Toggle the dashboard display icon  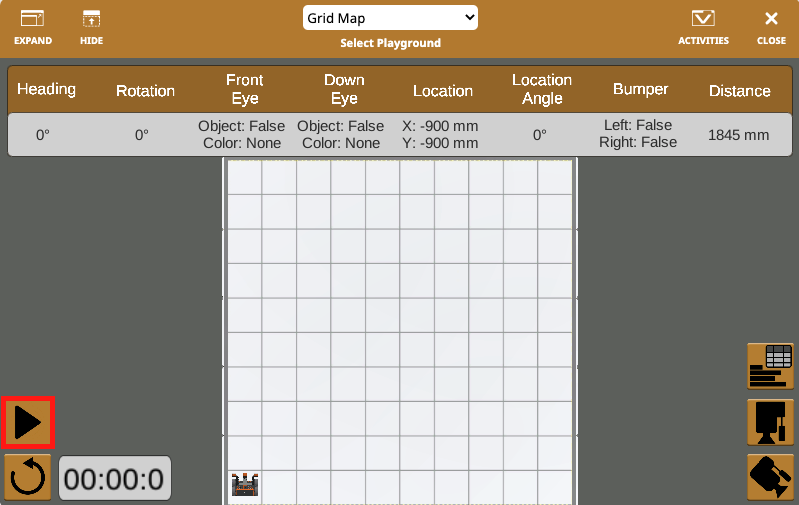(770, 366)
